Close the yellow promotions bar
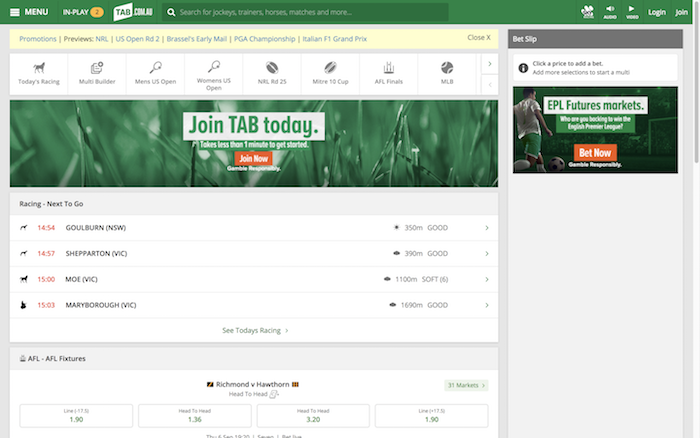Viewport: 700px width, 438px height. [479, 38]
